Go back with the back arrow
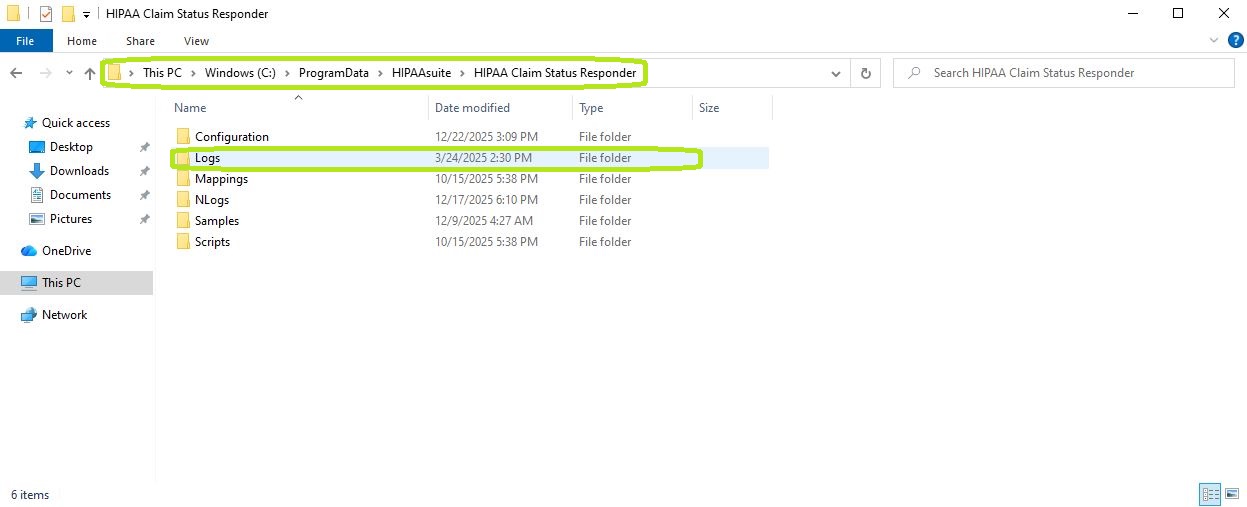1247x507 pixels. pos(16,73)
